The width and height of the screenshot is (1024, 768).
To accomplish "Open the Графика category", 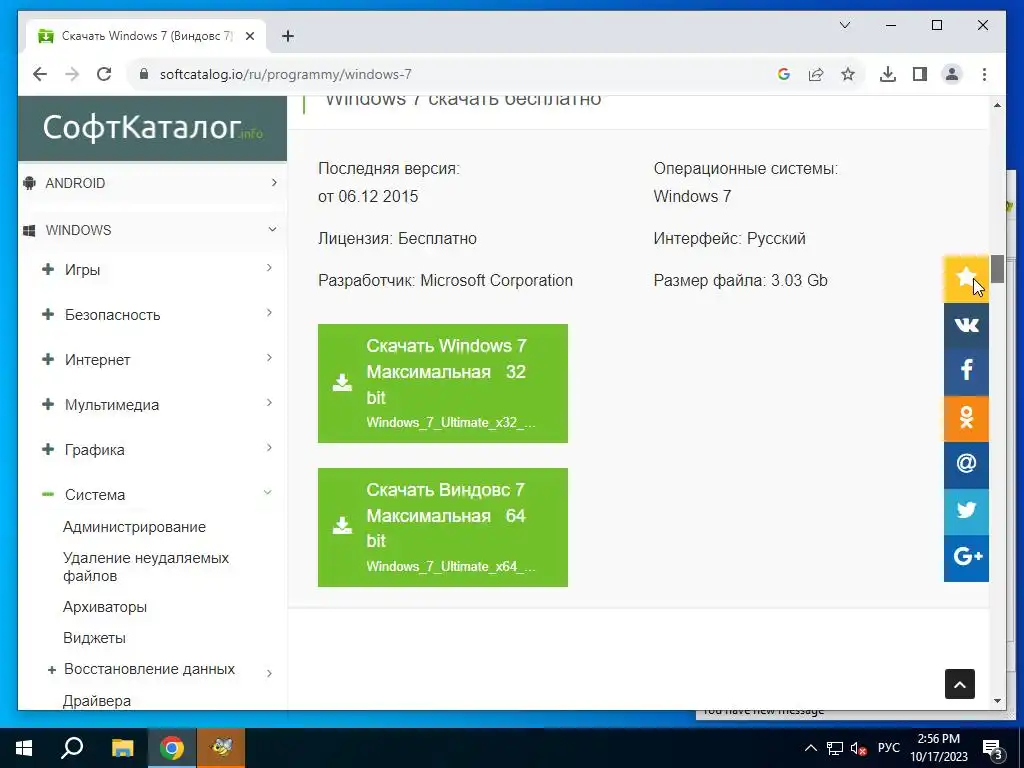I will coord(95,450).
